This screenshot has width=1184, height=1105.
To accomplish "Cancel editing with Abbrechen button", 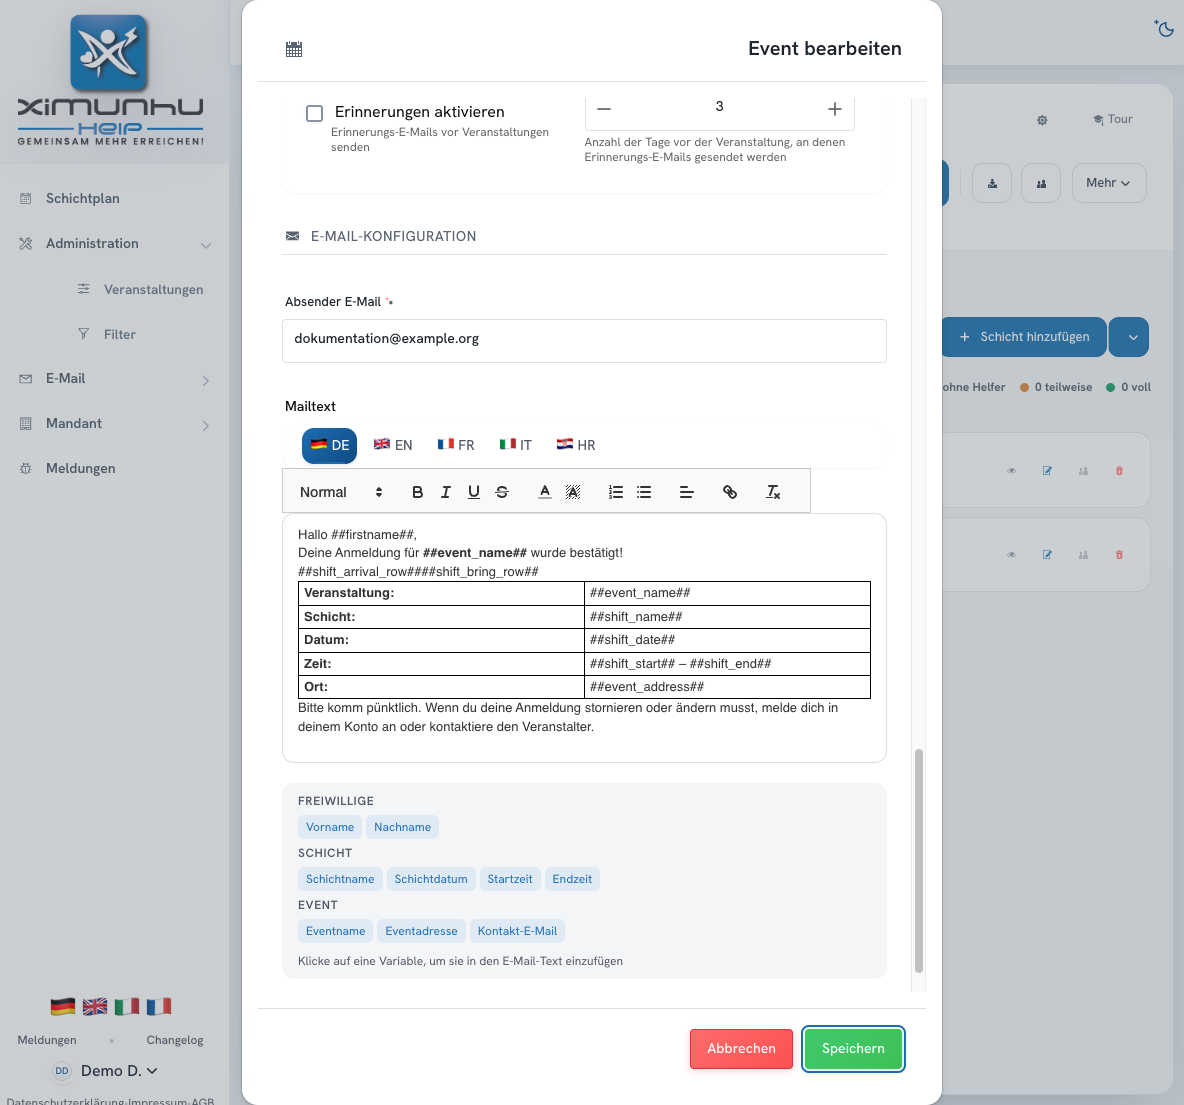I will (x=742, y=1049).
